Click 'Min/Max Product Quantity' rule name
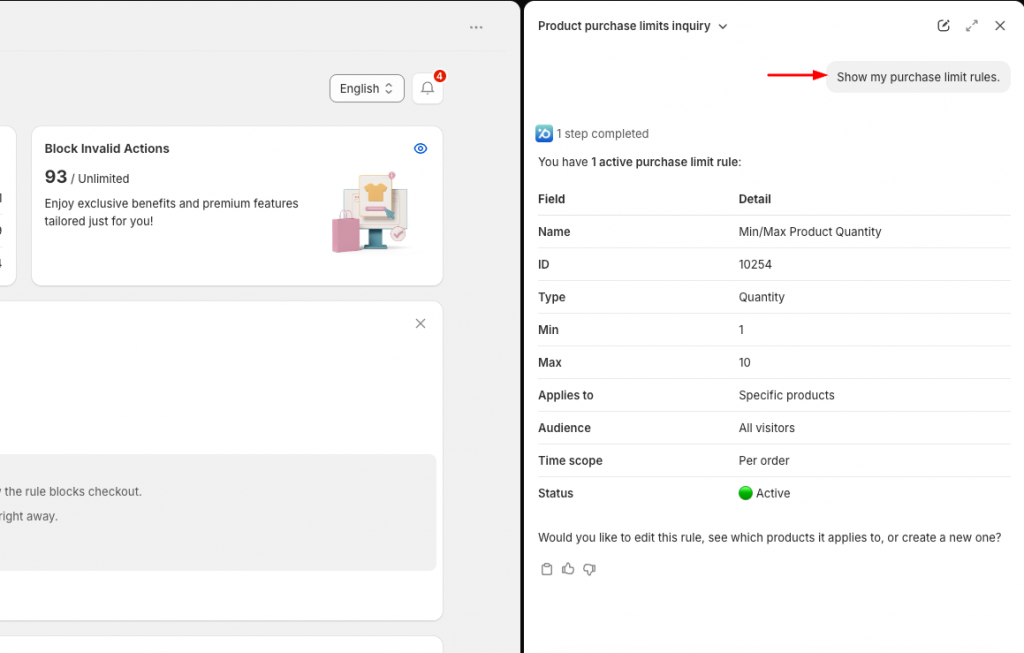This screenshot has width=1024, height=653. click(x=810, y=232)
